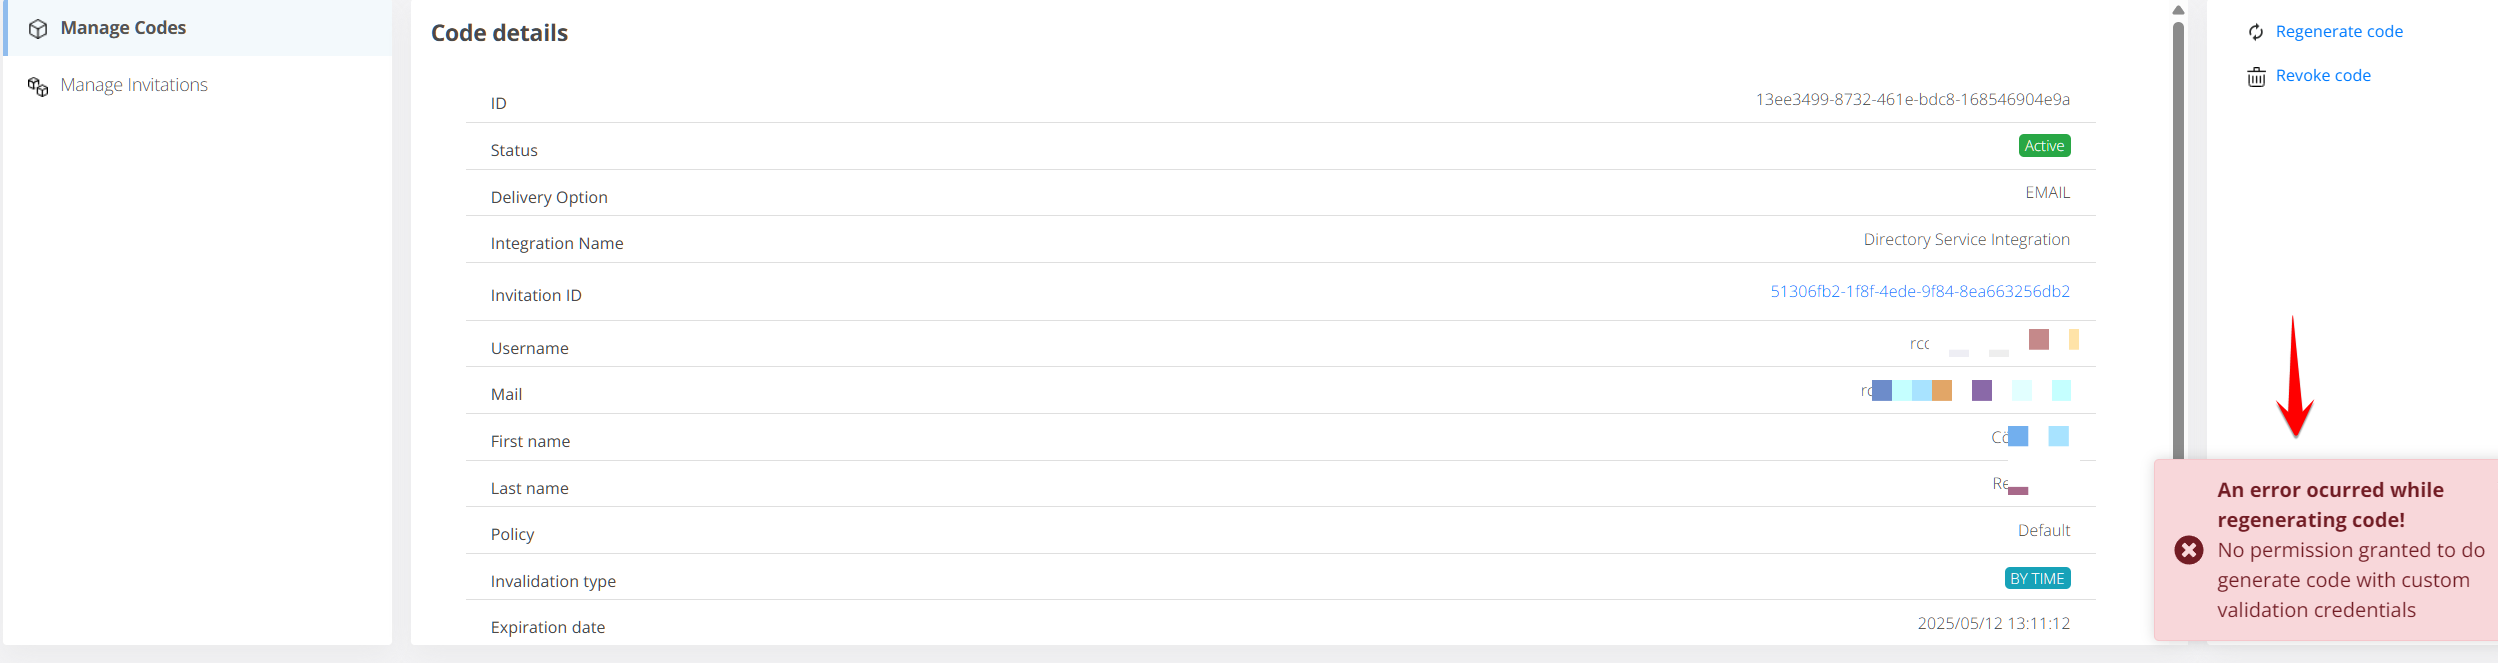The image size is (2498, 663).
Task: Click the Revoke code trash icon
Action: click(2256, 77)
